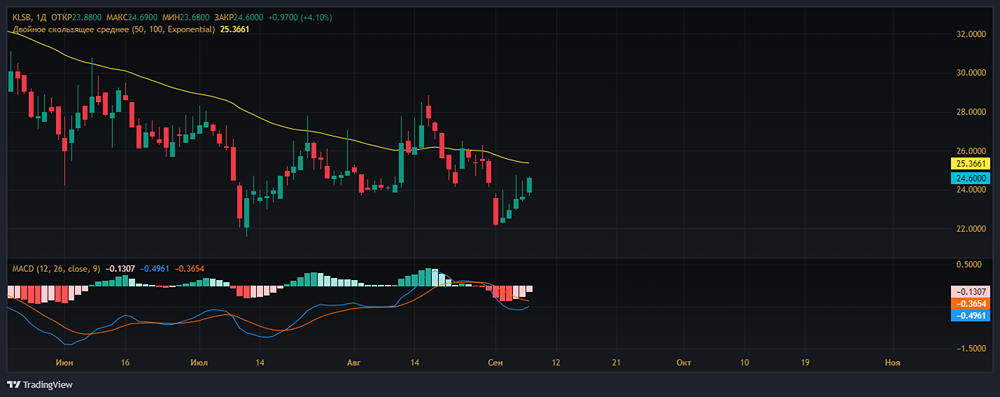1000x397 pixels.
Task: Click the Ноя date on time axis
Action: 893,363
